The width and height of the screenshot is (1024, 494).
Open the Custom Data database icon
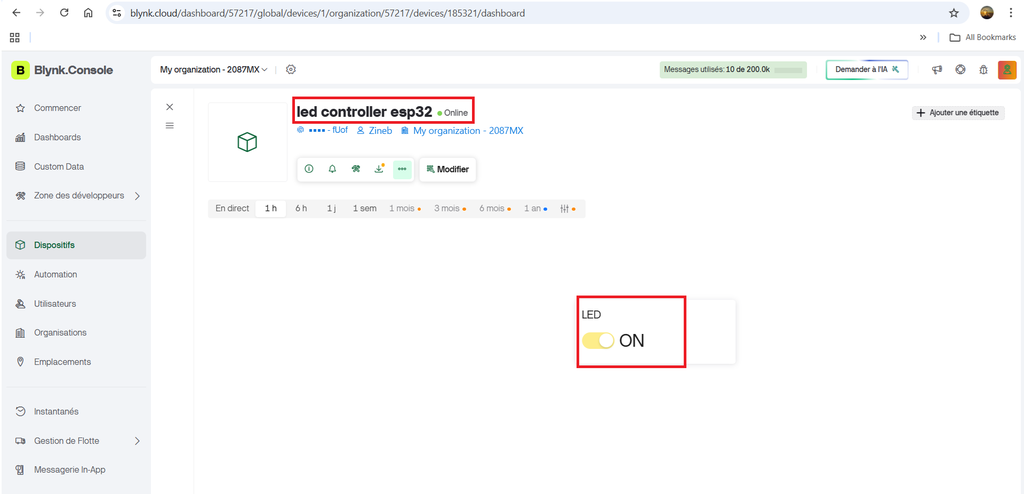20,167
